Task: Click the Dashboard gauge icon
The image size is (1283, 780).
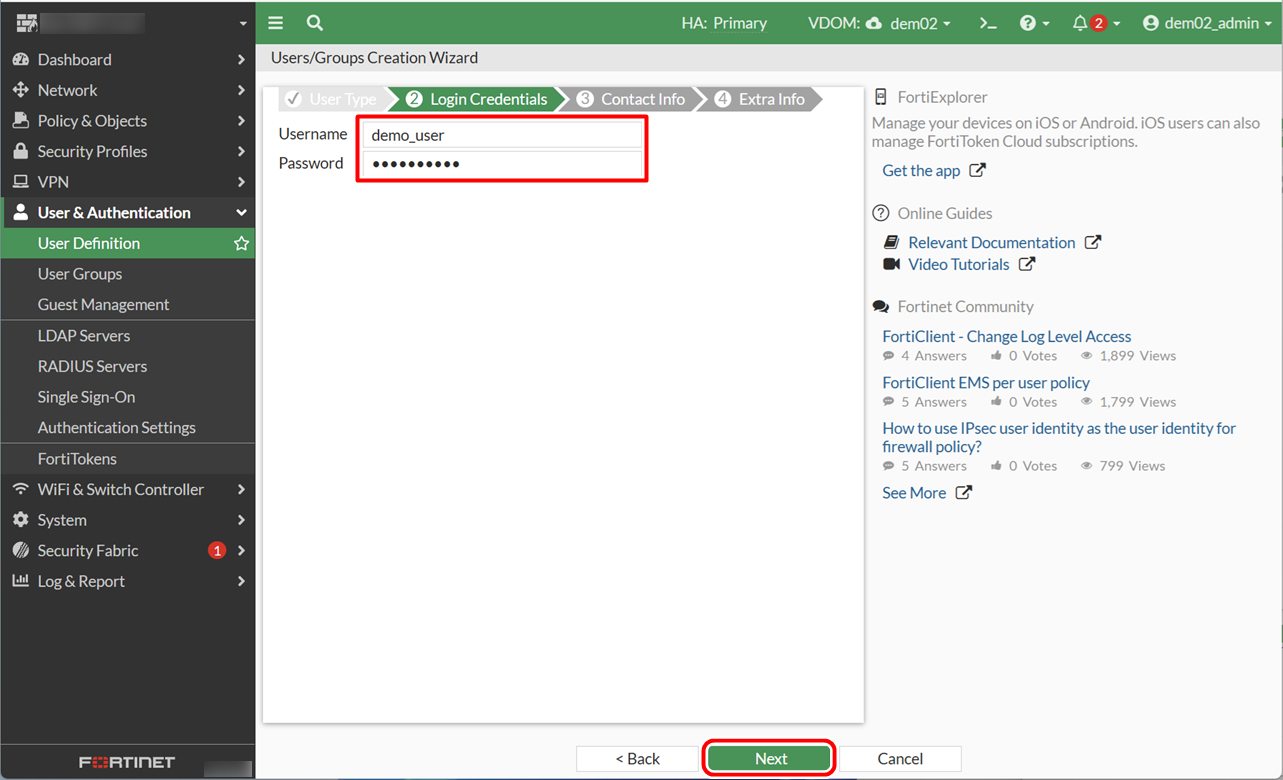Action: (20, 60)
